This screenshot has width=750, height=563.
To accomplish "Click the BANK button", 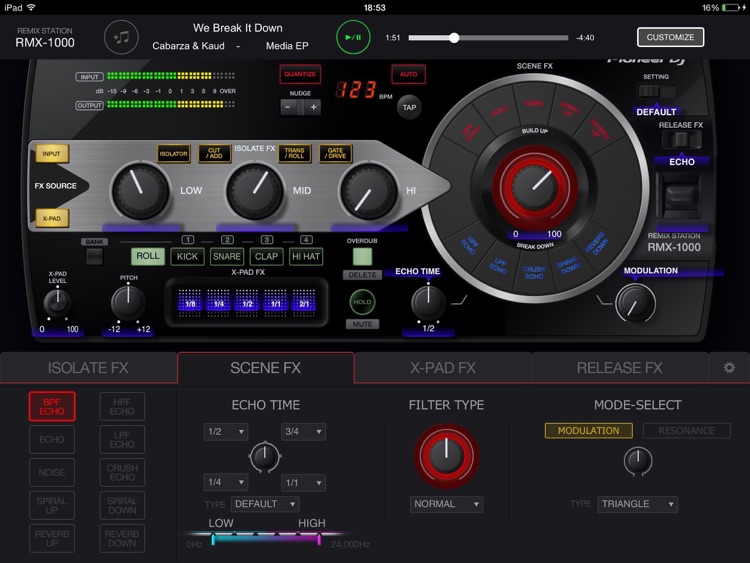I will pyautogui.click(x=95, y=257).
